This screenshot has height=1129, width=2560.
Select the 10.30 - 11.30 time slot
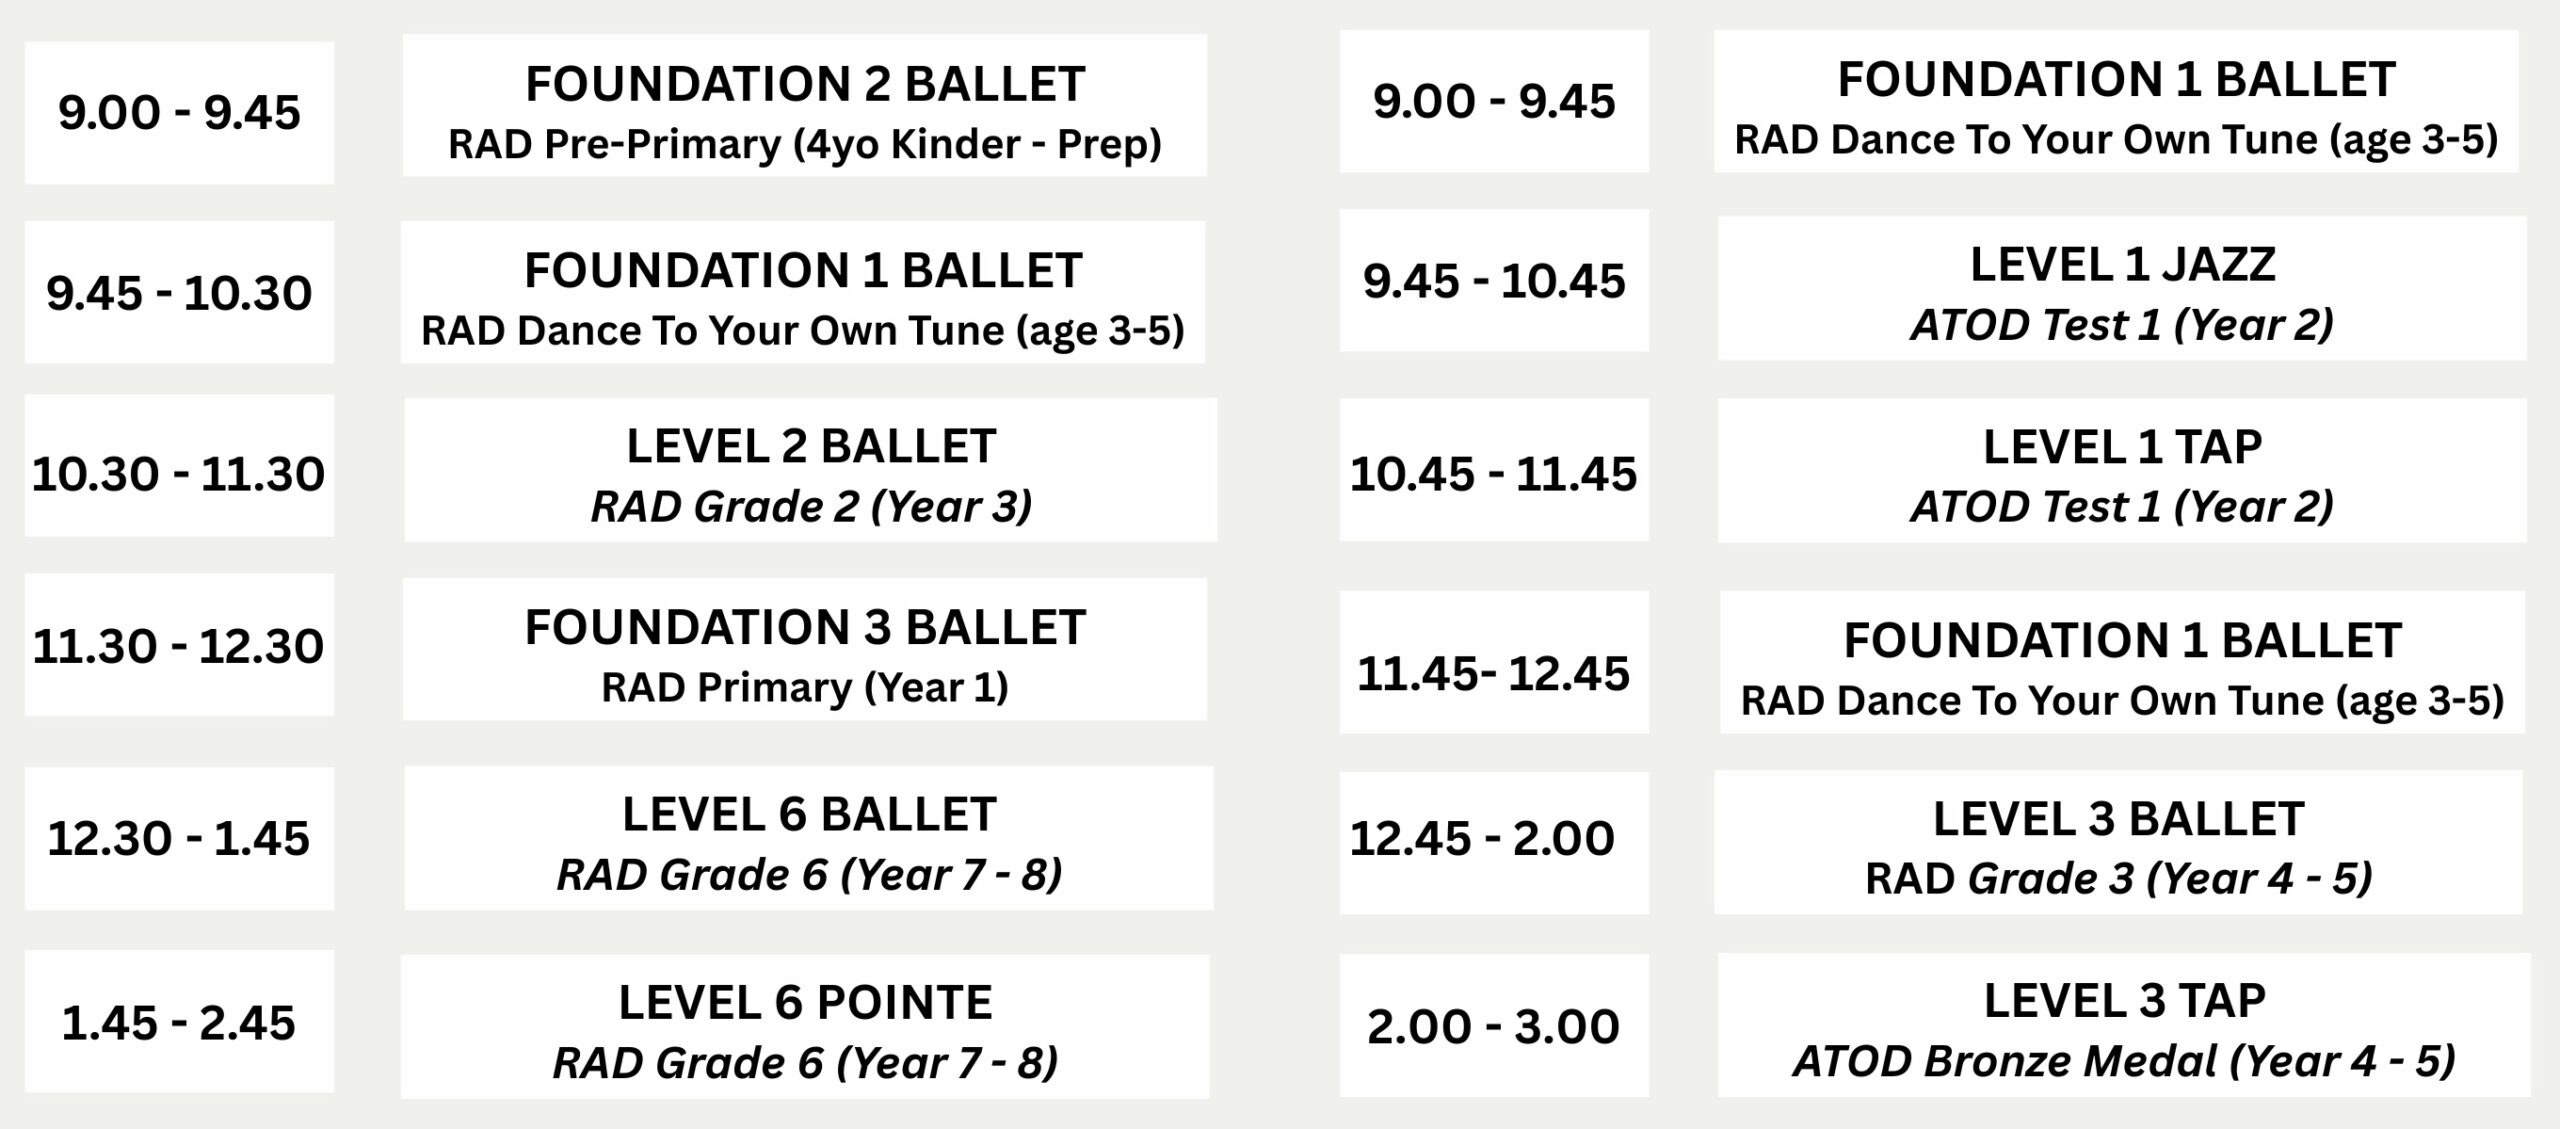(x=179, y=466)
